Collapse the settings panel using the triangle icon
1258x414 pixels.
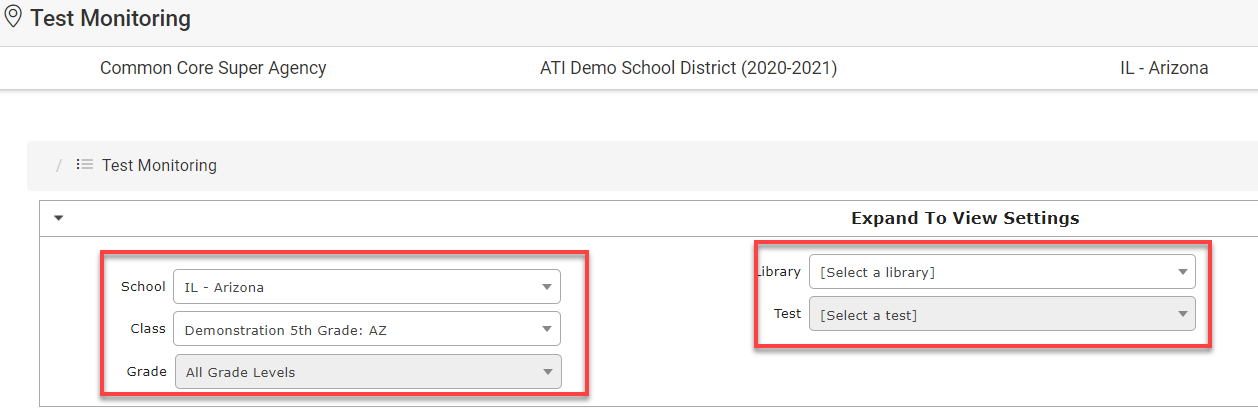(x=58, y=218)
